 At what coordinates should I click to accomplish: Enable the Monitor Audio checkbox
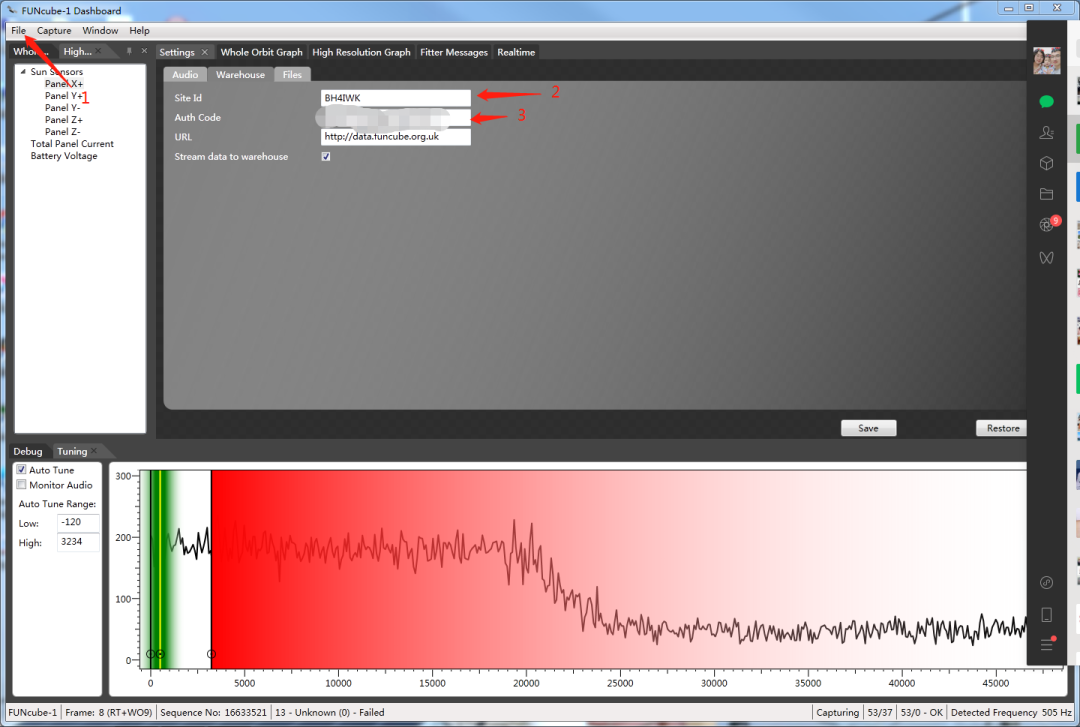point(21,484)
